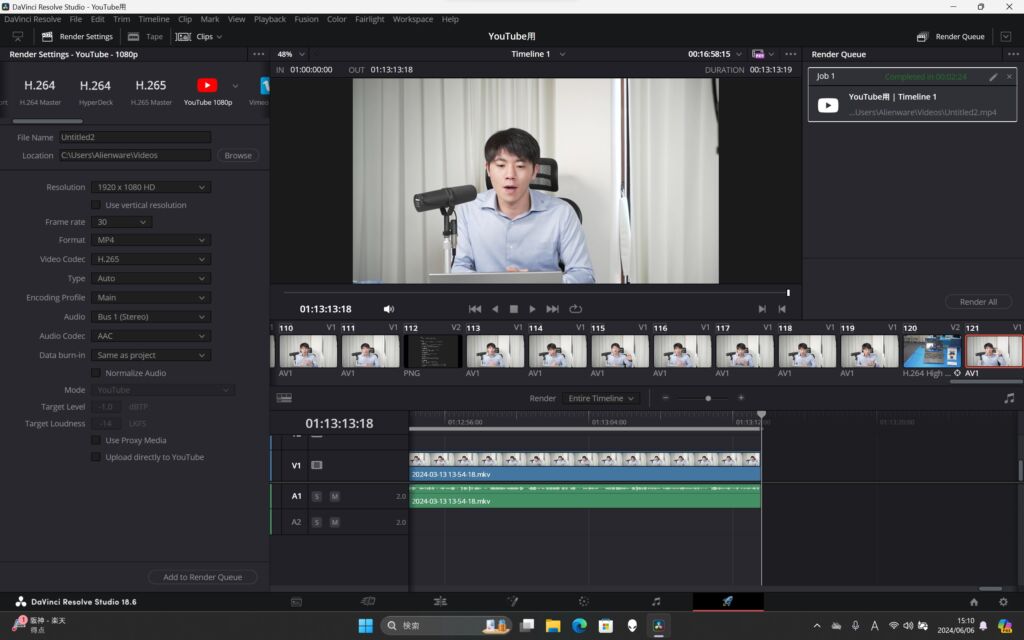Screen dimensions: 1024x640
Task: Click the Render All button
Action: click(x=978, y=302)
